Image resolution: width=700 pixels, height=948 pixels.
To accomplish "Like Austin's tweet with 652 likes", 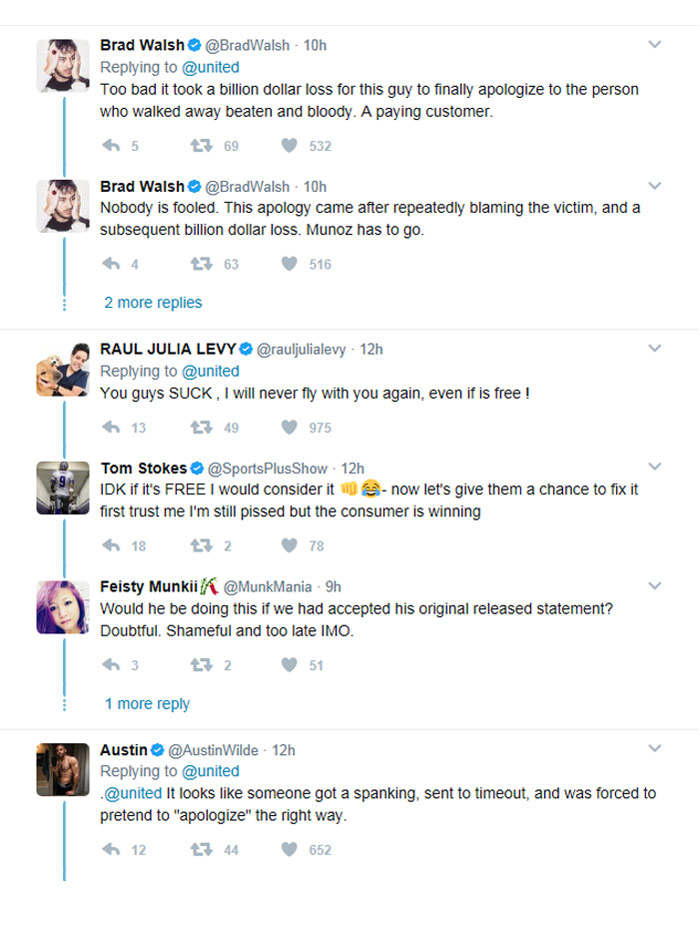I will pyautogui.click(x=289, y=850).
